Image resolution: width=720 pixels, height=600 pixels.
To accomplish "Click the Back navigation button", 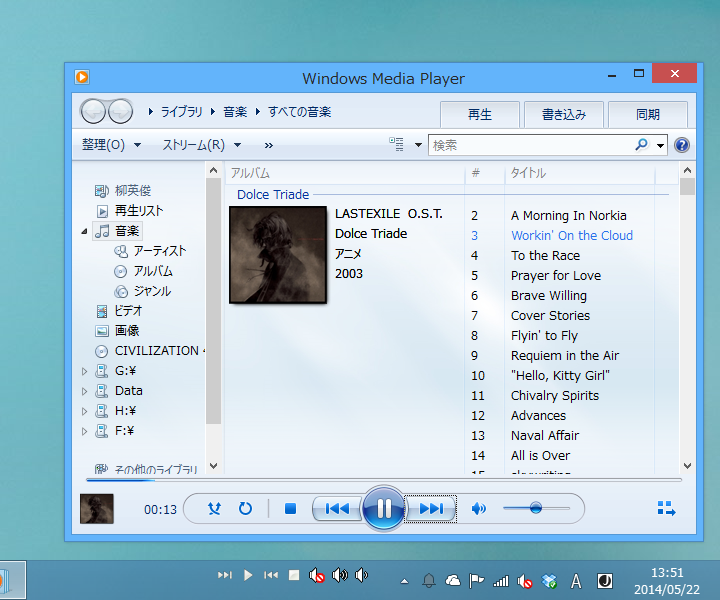I will pos(94,112).
